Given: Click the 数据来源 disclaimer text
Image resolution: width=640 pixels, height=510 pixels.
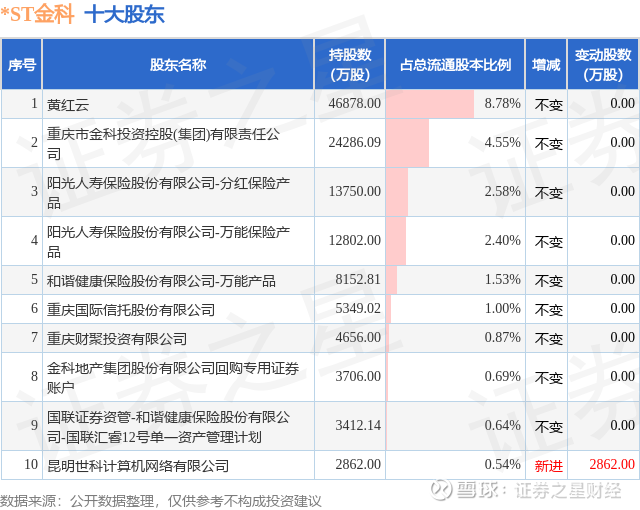Looking at the screenshot, I should click(x=160, y=501).
